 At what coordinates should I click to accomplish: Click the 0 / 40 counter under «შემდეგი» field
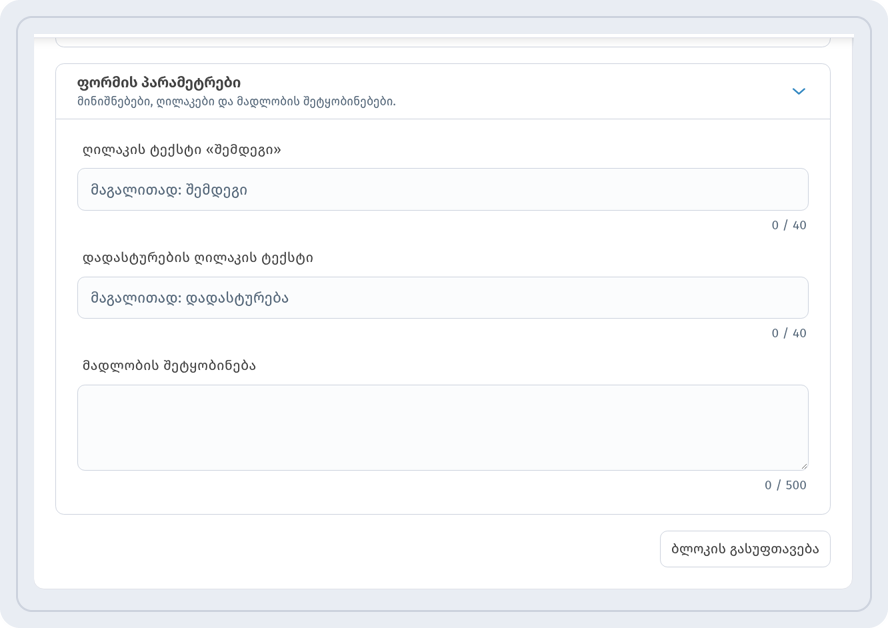[789, 225]
